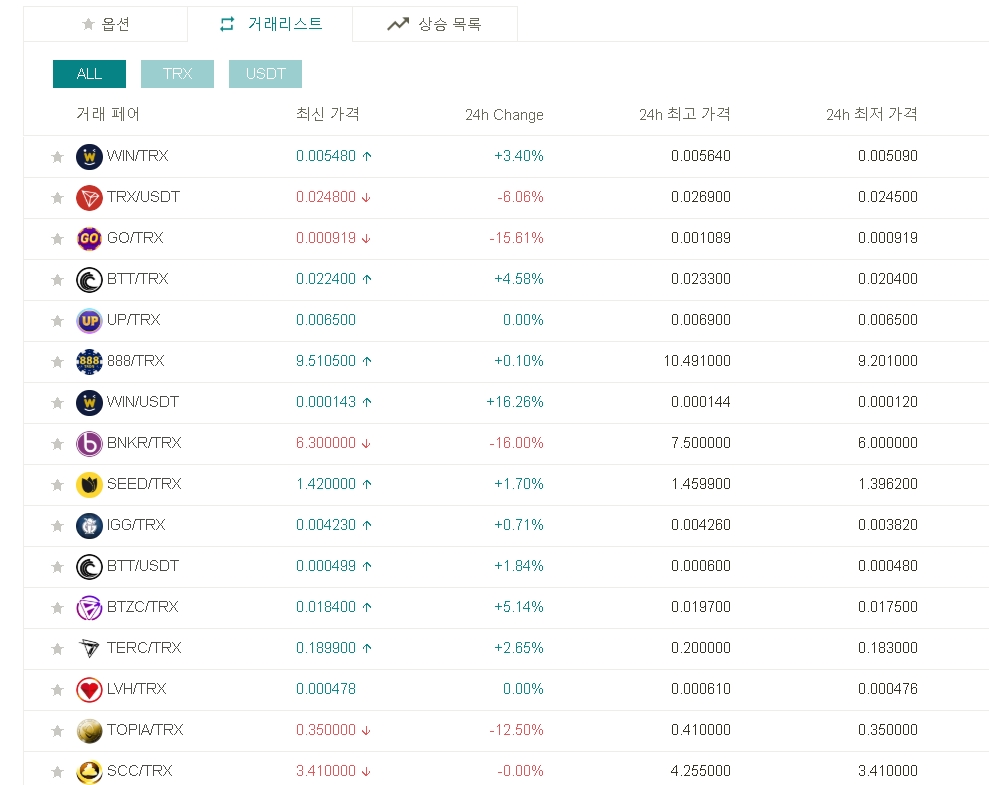This screenshot has height=785, width=989.
Task: Star the LVH/TRX row
Action: point(57,689)
